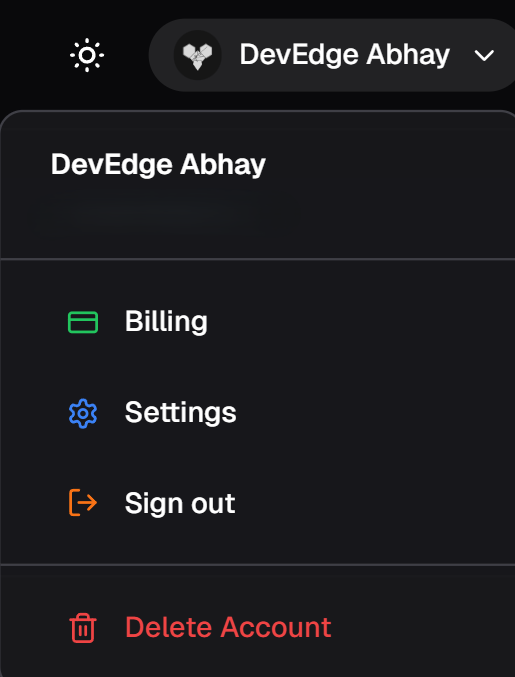Screen dimensions: 515x677
Task: Click the divider line above Billing
Action: coord(257,259)
